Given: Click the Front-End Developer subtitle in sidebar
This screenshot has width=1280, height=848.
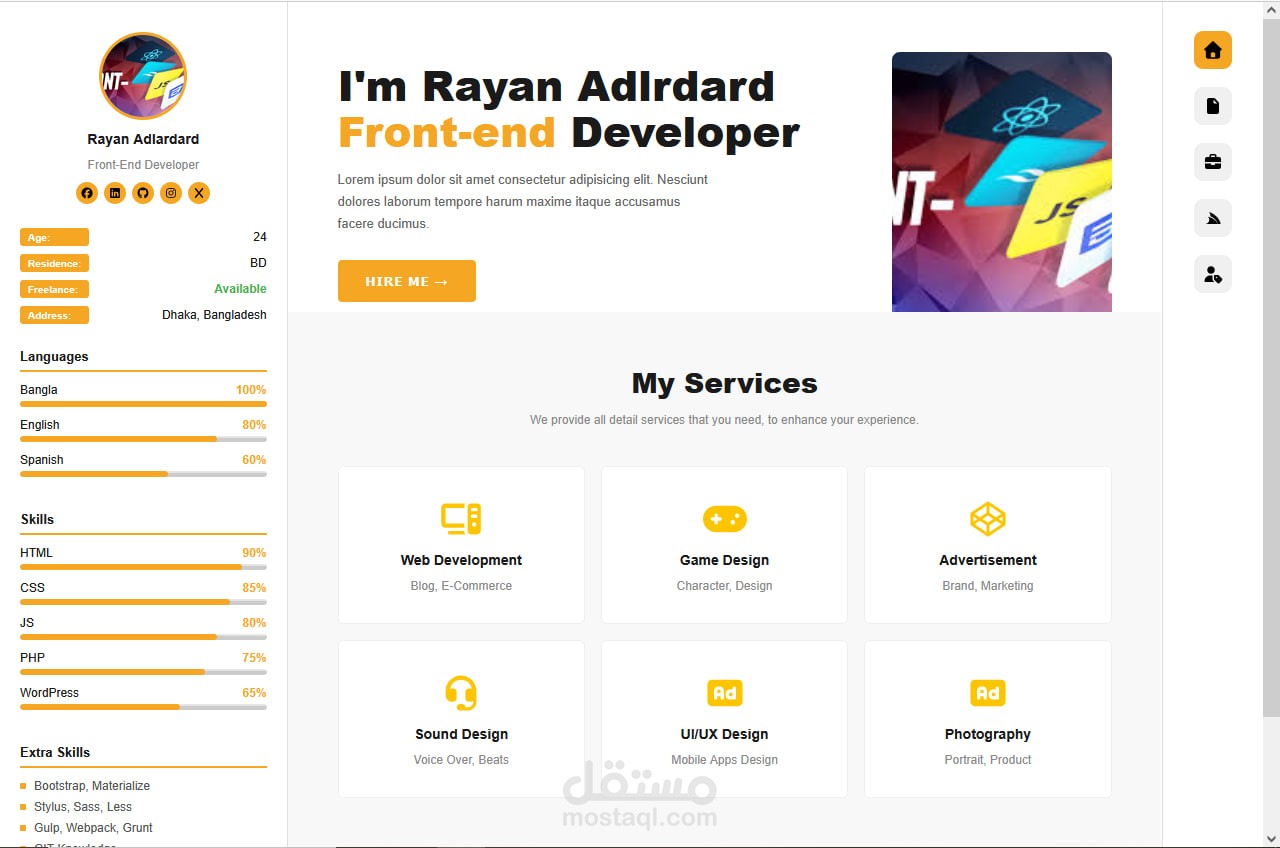Looking at the screenshot, I should (x=143, y=165).
